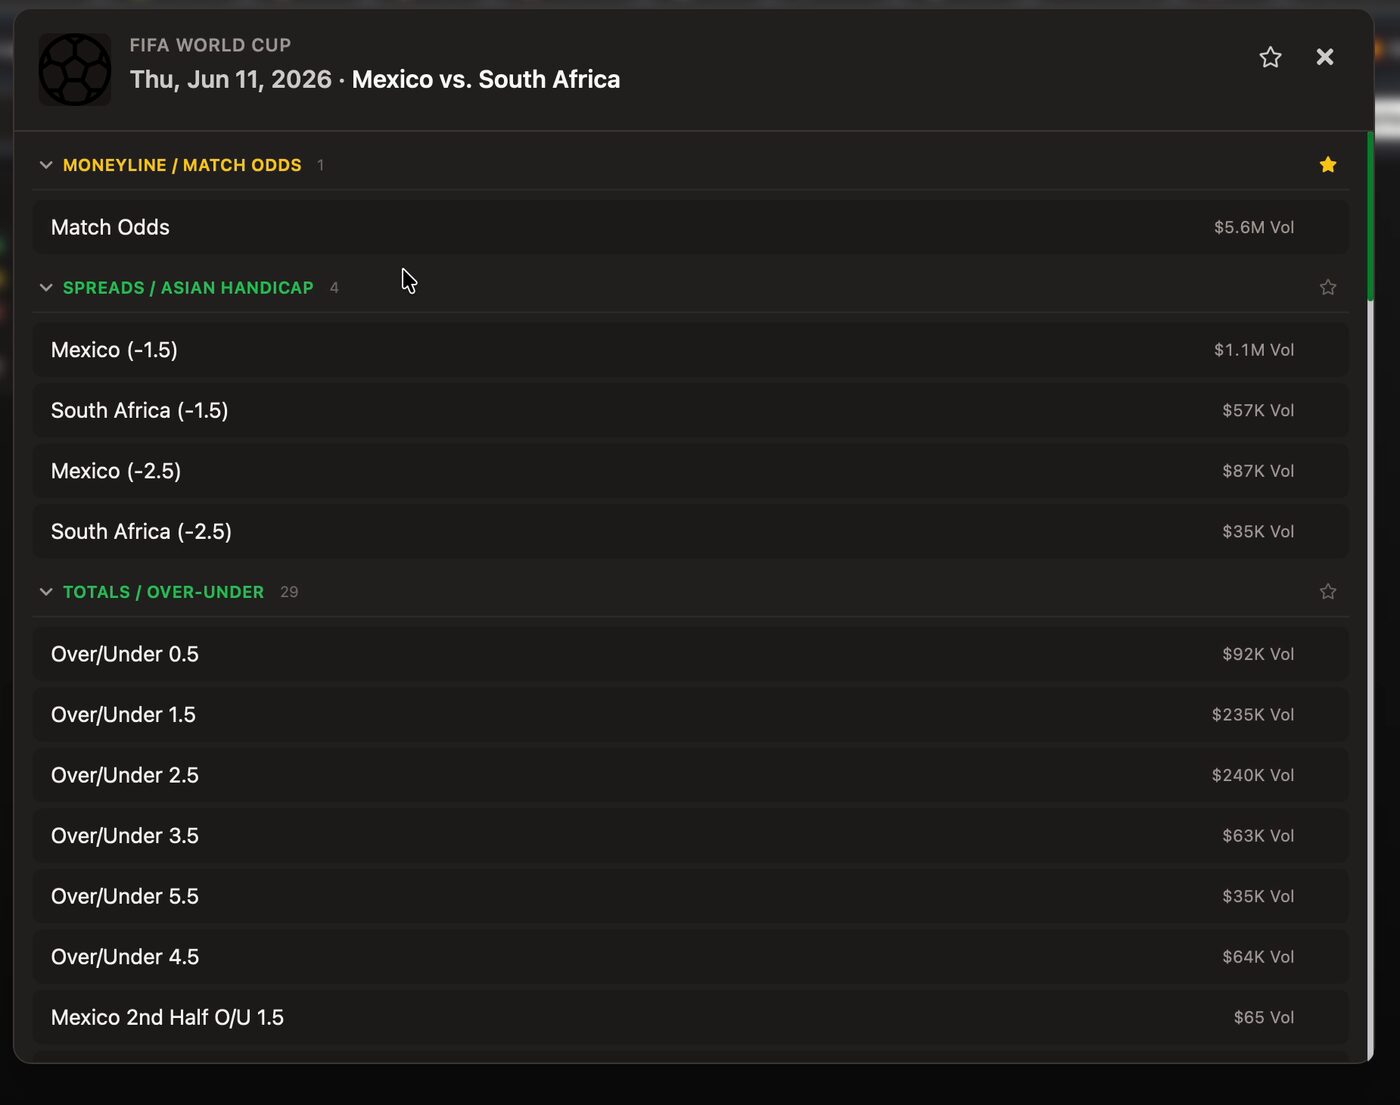The height and width of the screenshot is (1105, 1400).
Task: Click the TOTALS / OVER-UNDER heading
Action: (x=163, y=592)
